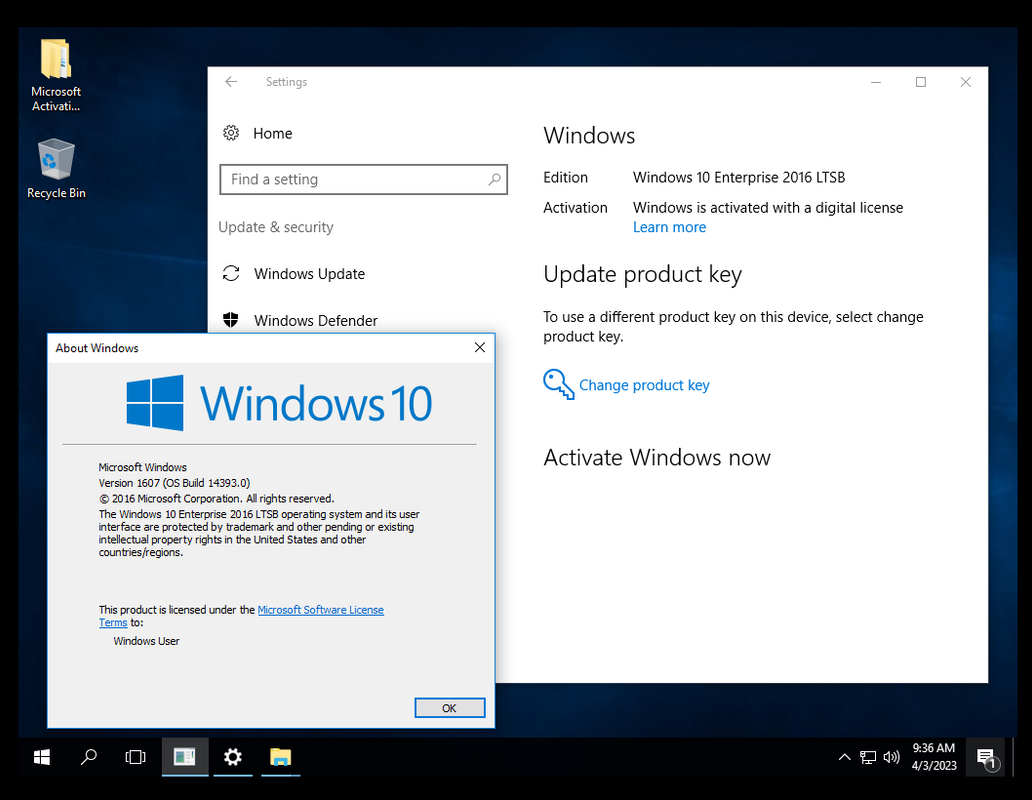1032x800 pixels.
Task: Switch to the About Windows taskbar app
Action: pyautogui.click(x=185, y=757)
